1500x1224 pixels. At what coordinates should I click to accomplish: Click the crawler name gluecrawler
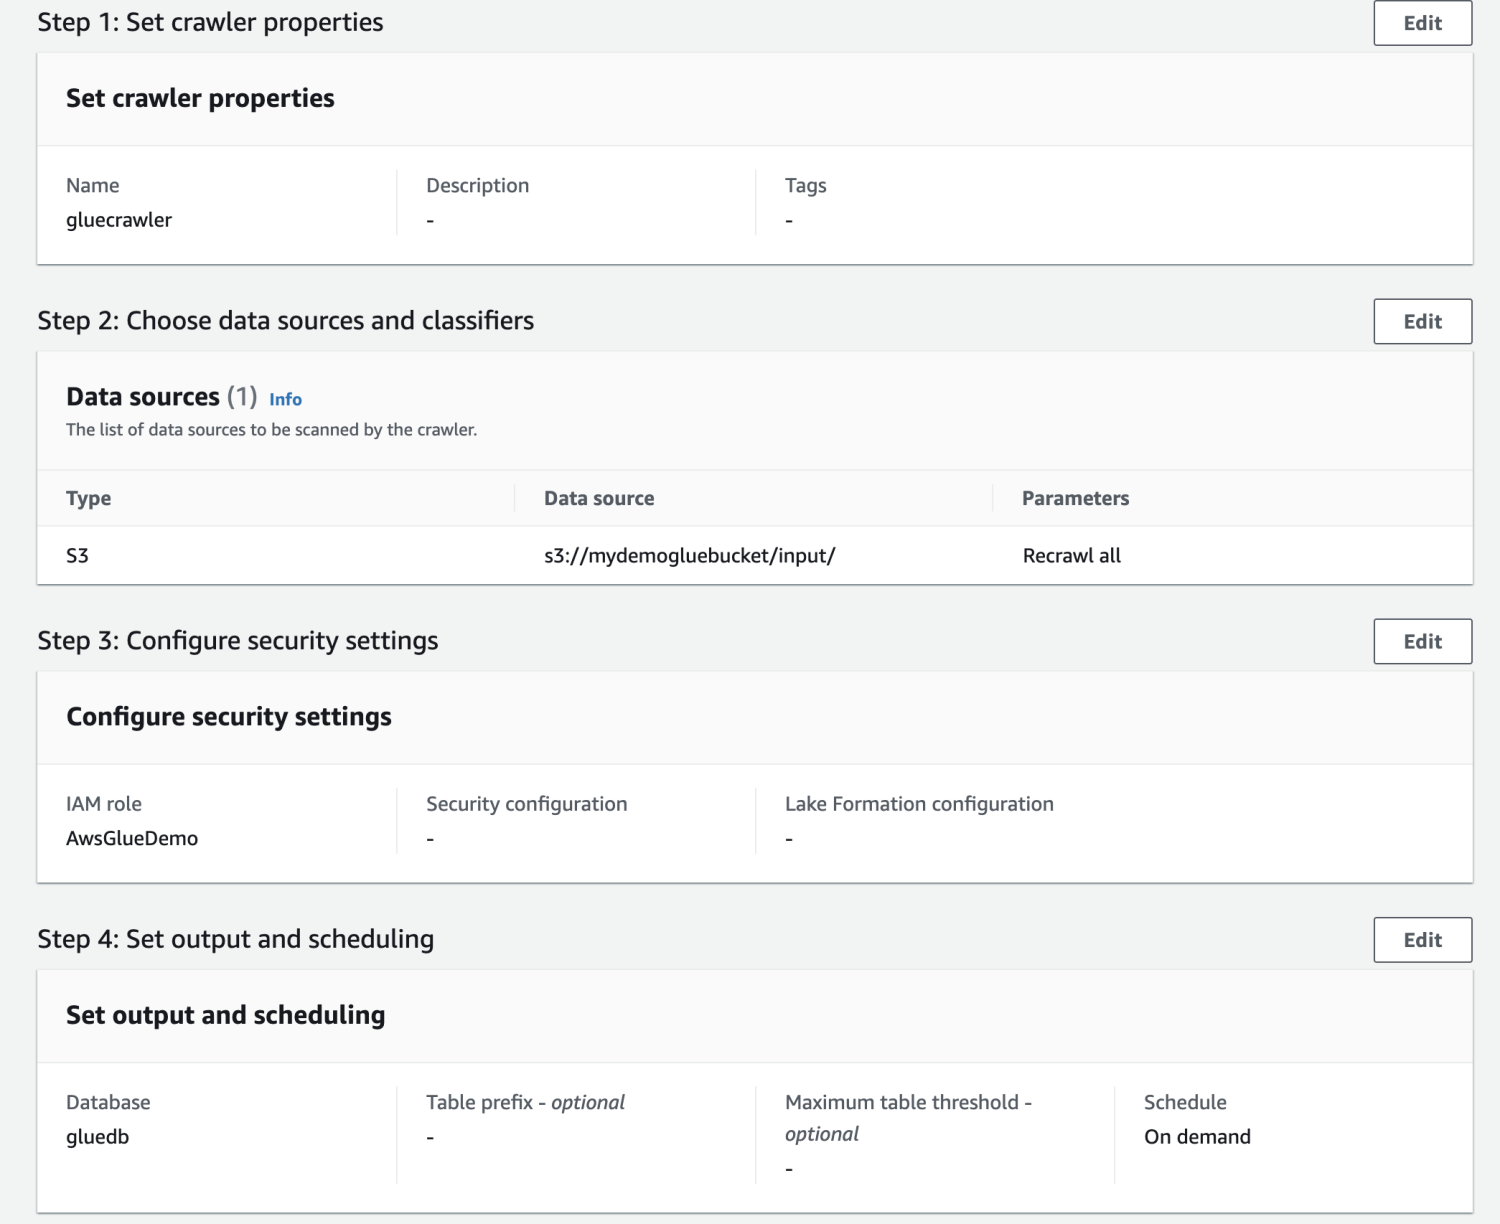[119, 220]
